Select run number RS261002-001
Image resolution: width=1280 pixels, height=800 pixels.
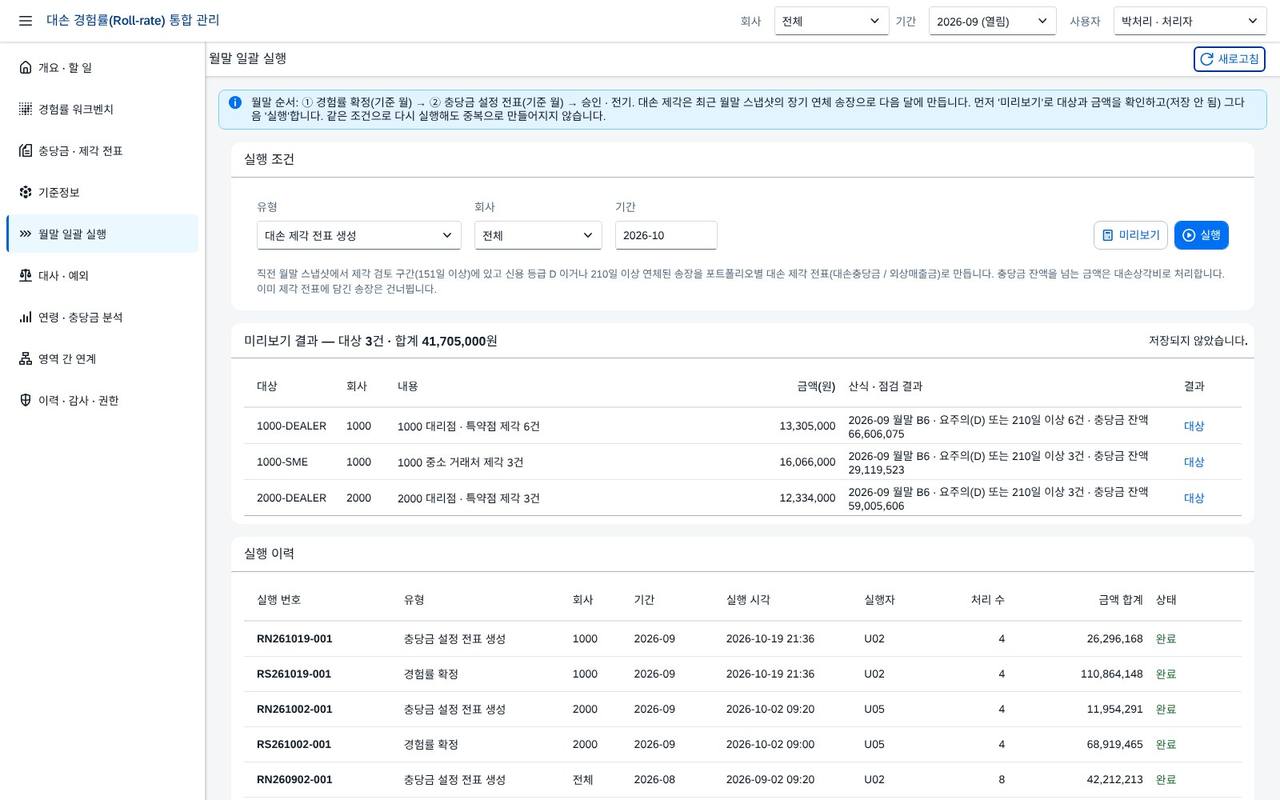click(294, 744)
